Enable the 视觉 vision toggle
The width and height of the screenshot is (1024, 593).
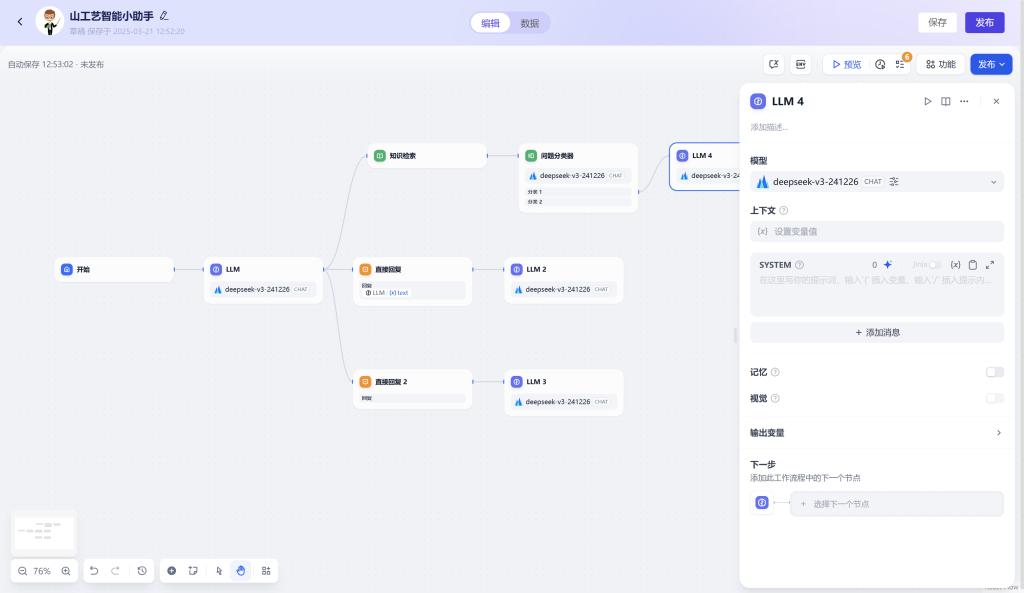coord(994,398)
